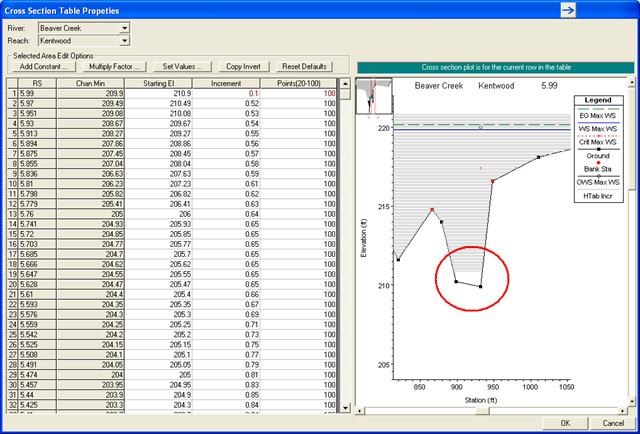Select RS cell 5.951

(x=37, y=114)
